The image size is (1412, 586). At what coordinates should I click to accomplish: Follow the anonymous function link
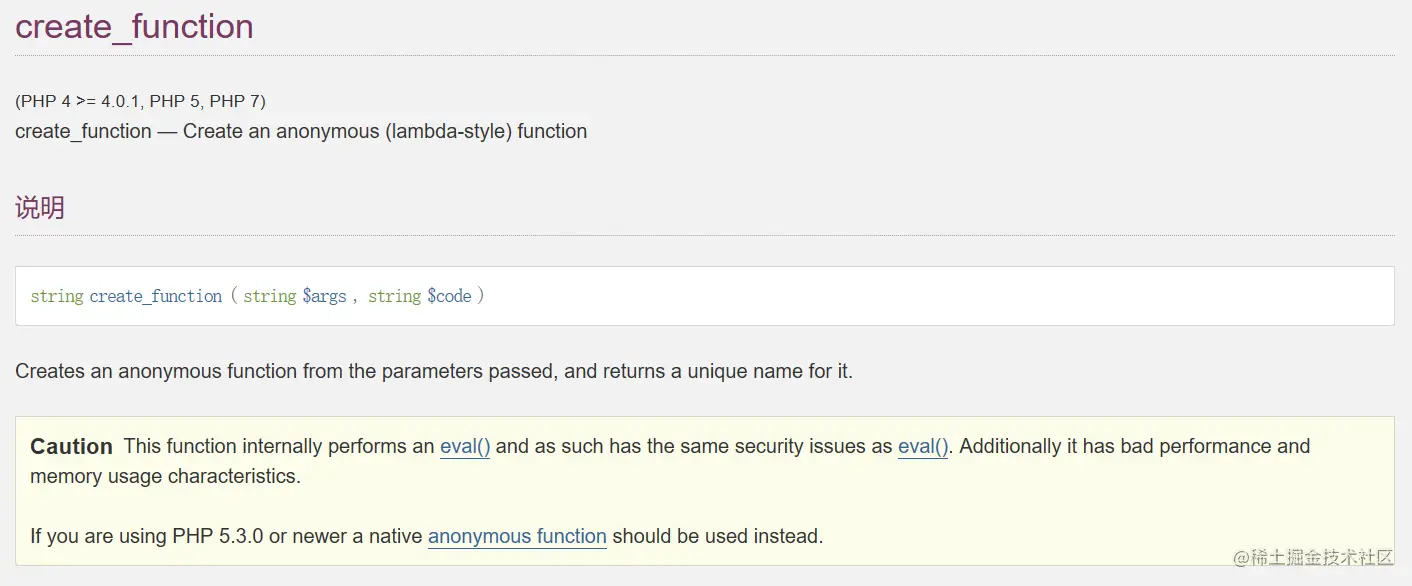(517, 537)
